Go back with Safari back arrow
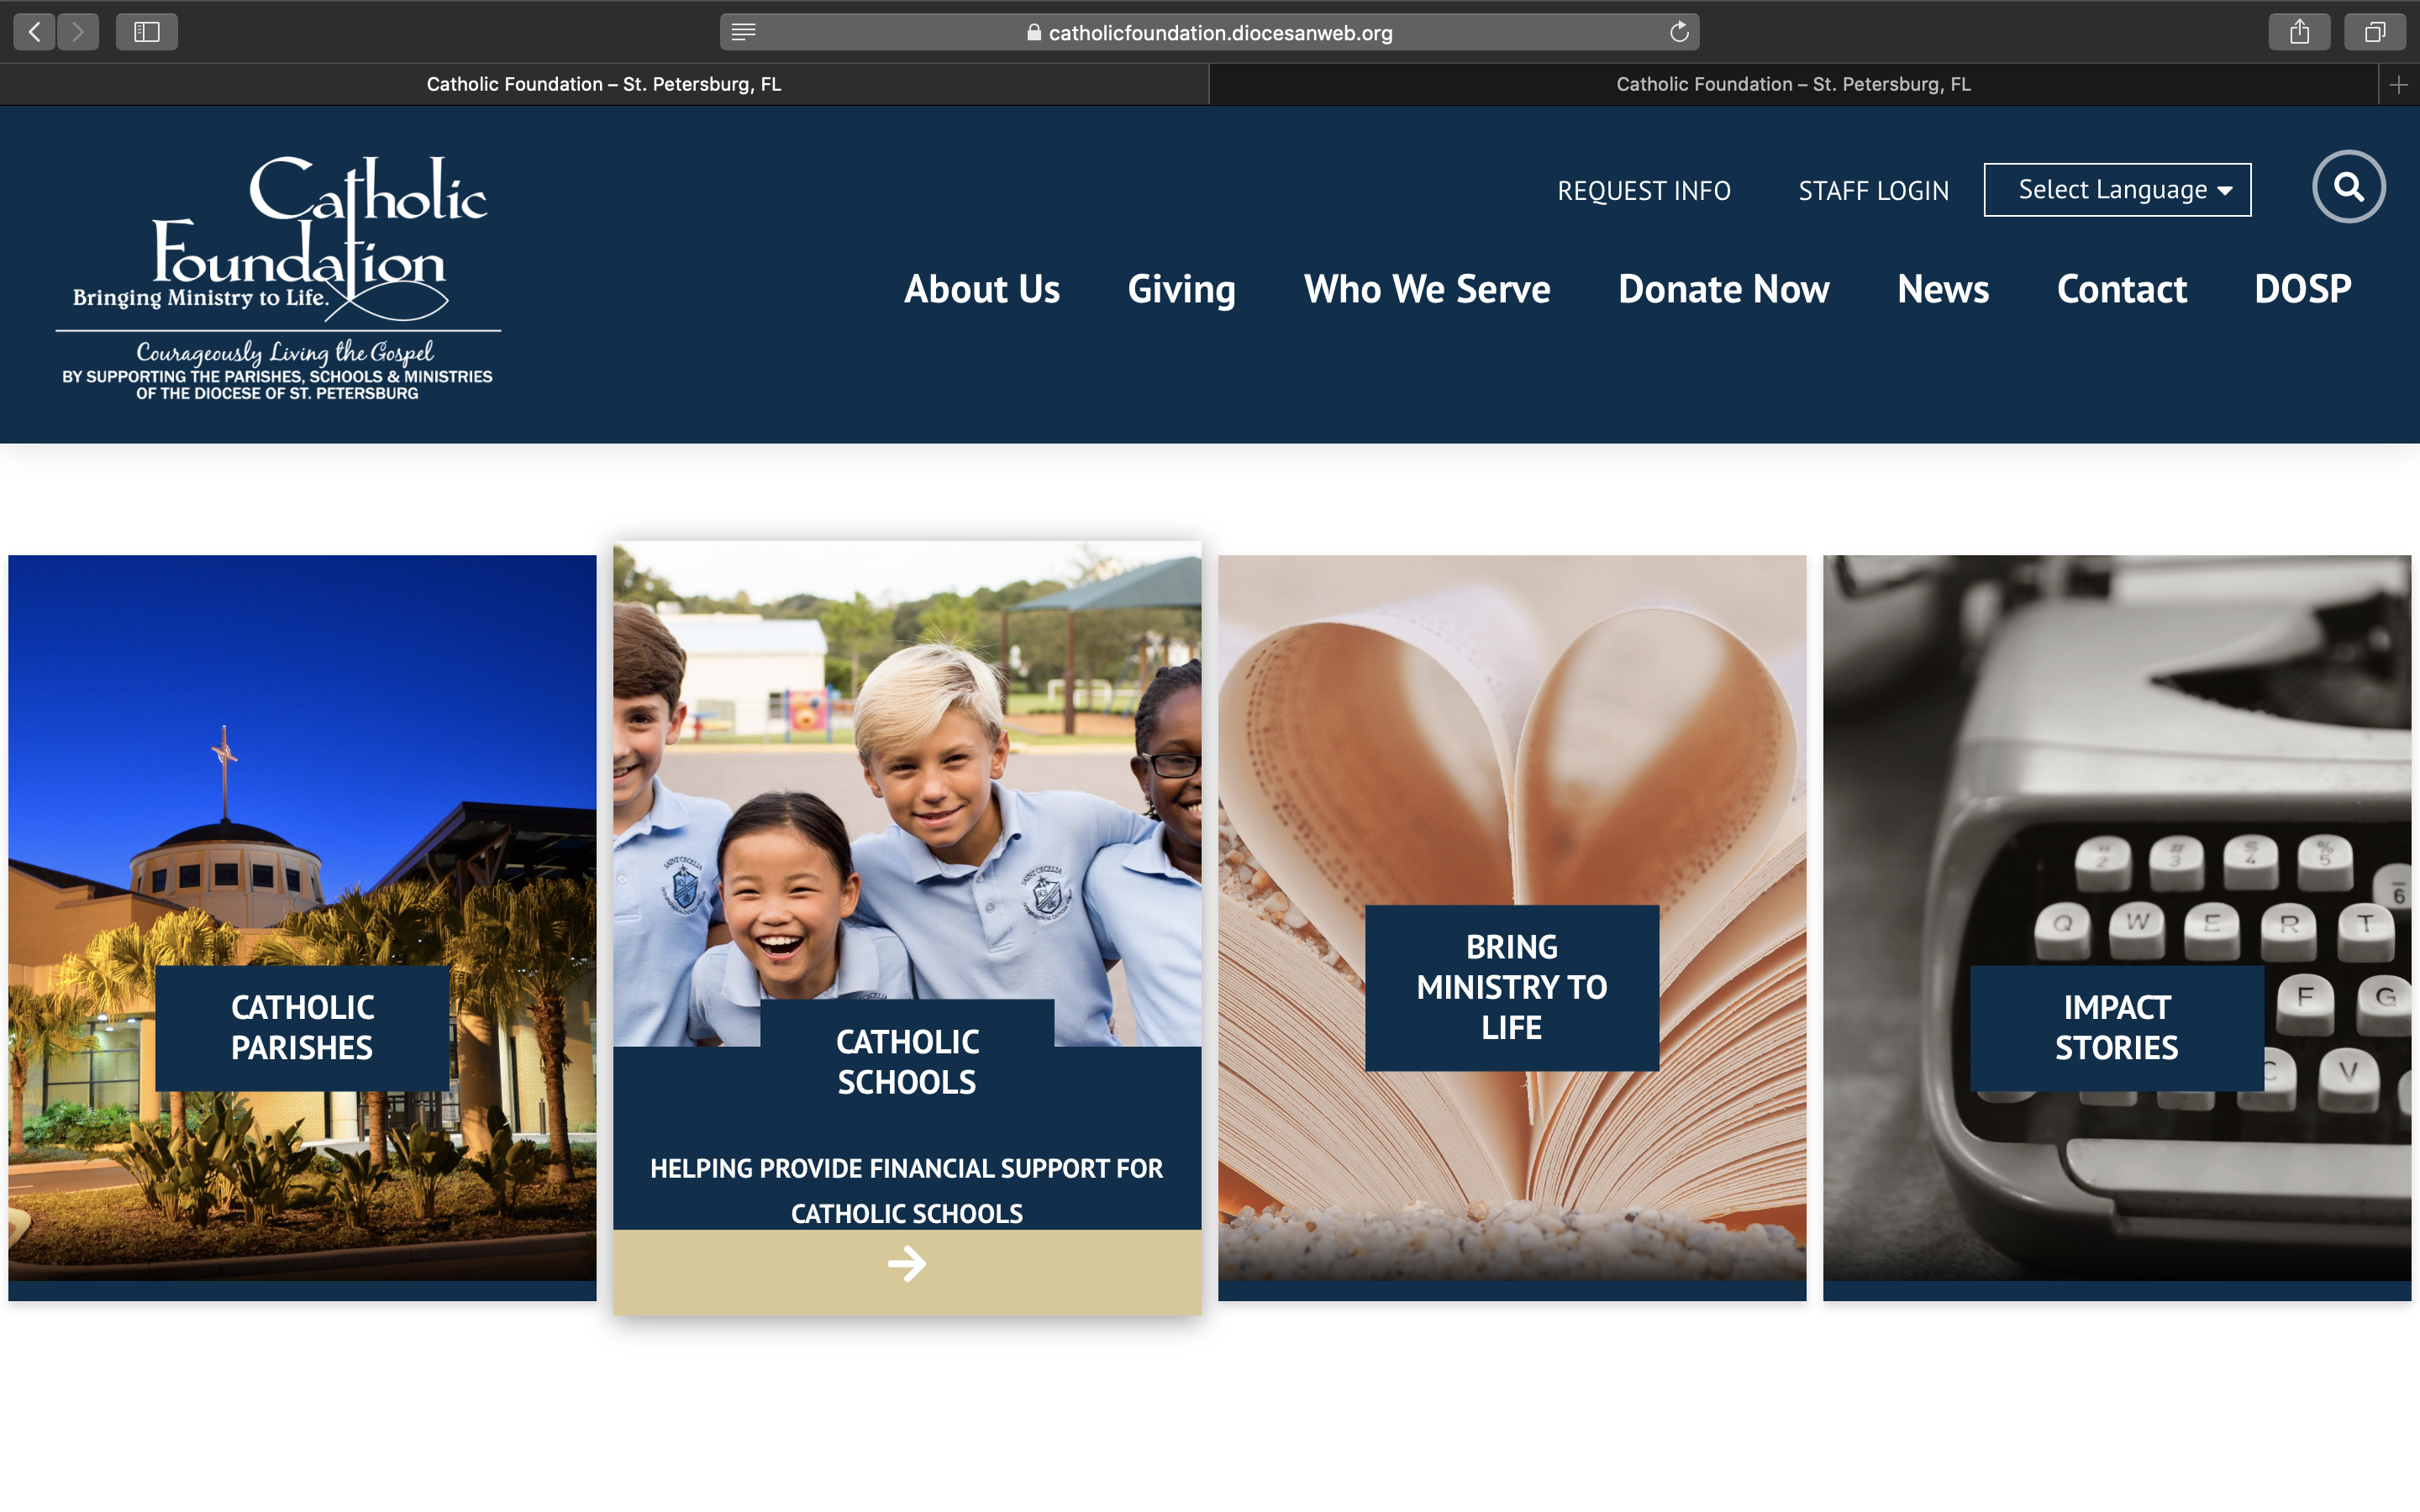The height and width of the screenshot is (1512, 2420). pos(35,32)
